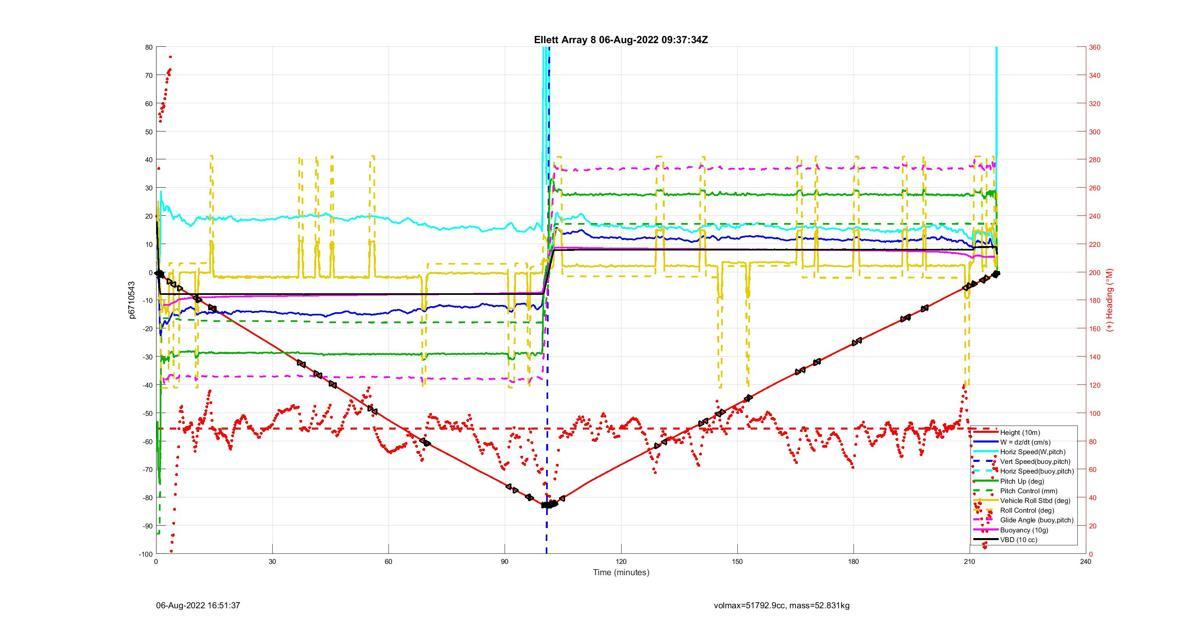
Task: Click left y-axis tick label '-70'
Action: [x=146, y=470]
